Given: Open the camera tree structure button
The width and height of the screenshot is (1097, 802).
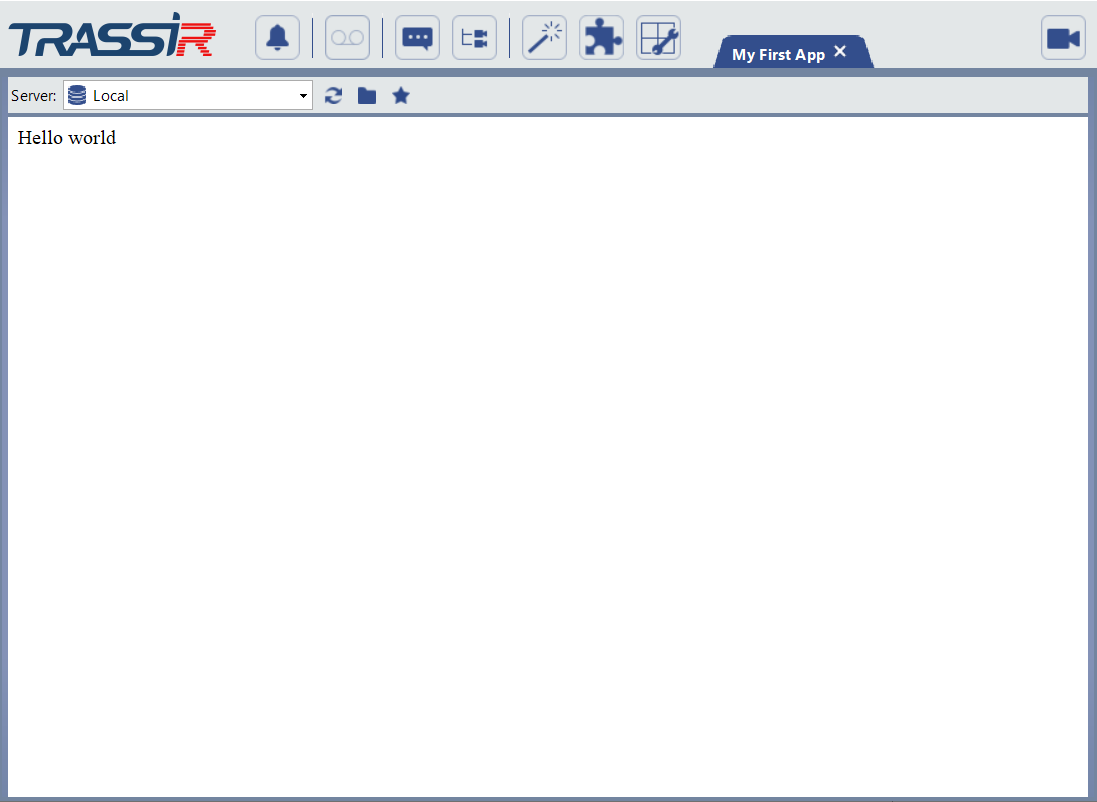Looking at the screenshot, I should tap(474, 38).
